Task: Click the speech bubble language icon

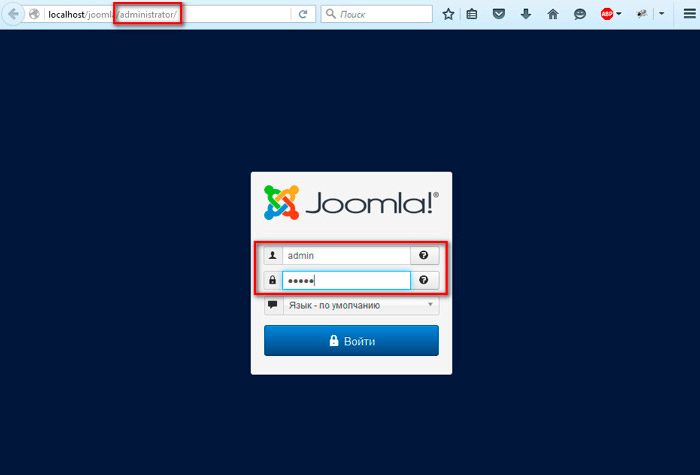Action: [273, 305]
